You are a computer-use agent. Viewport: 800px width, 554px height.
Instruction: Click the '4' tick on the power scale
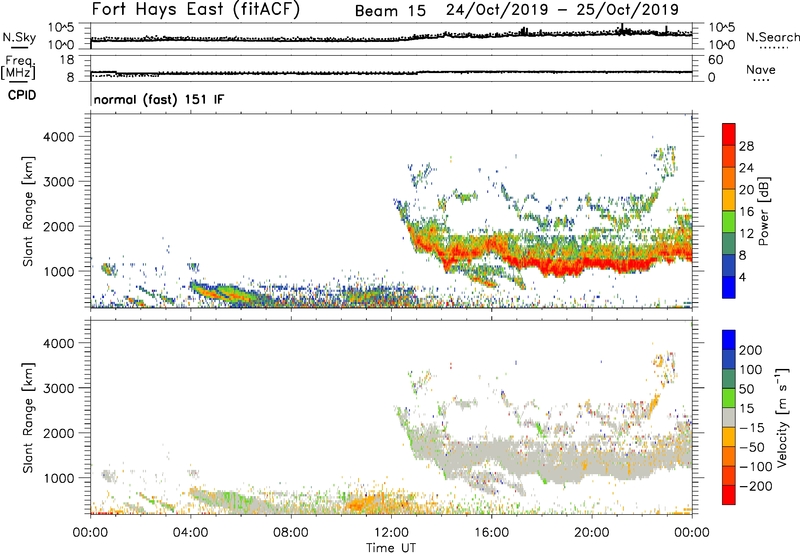742,277
